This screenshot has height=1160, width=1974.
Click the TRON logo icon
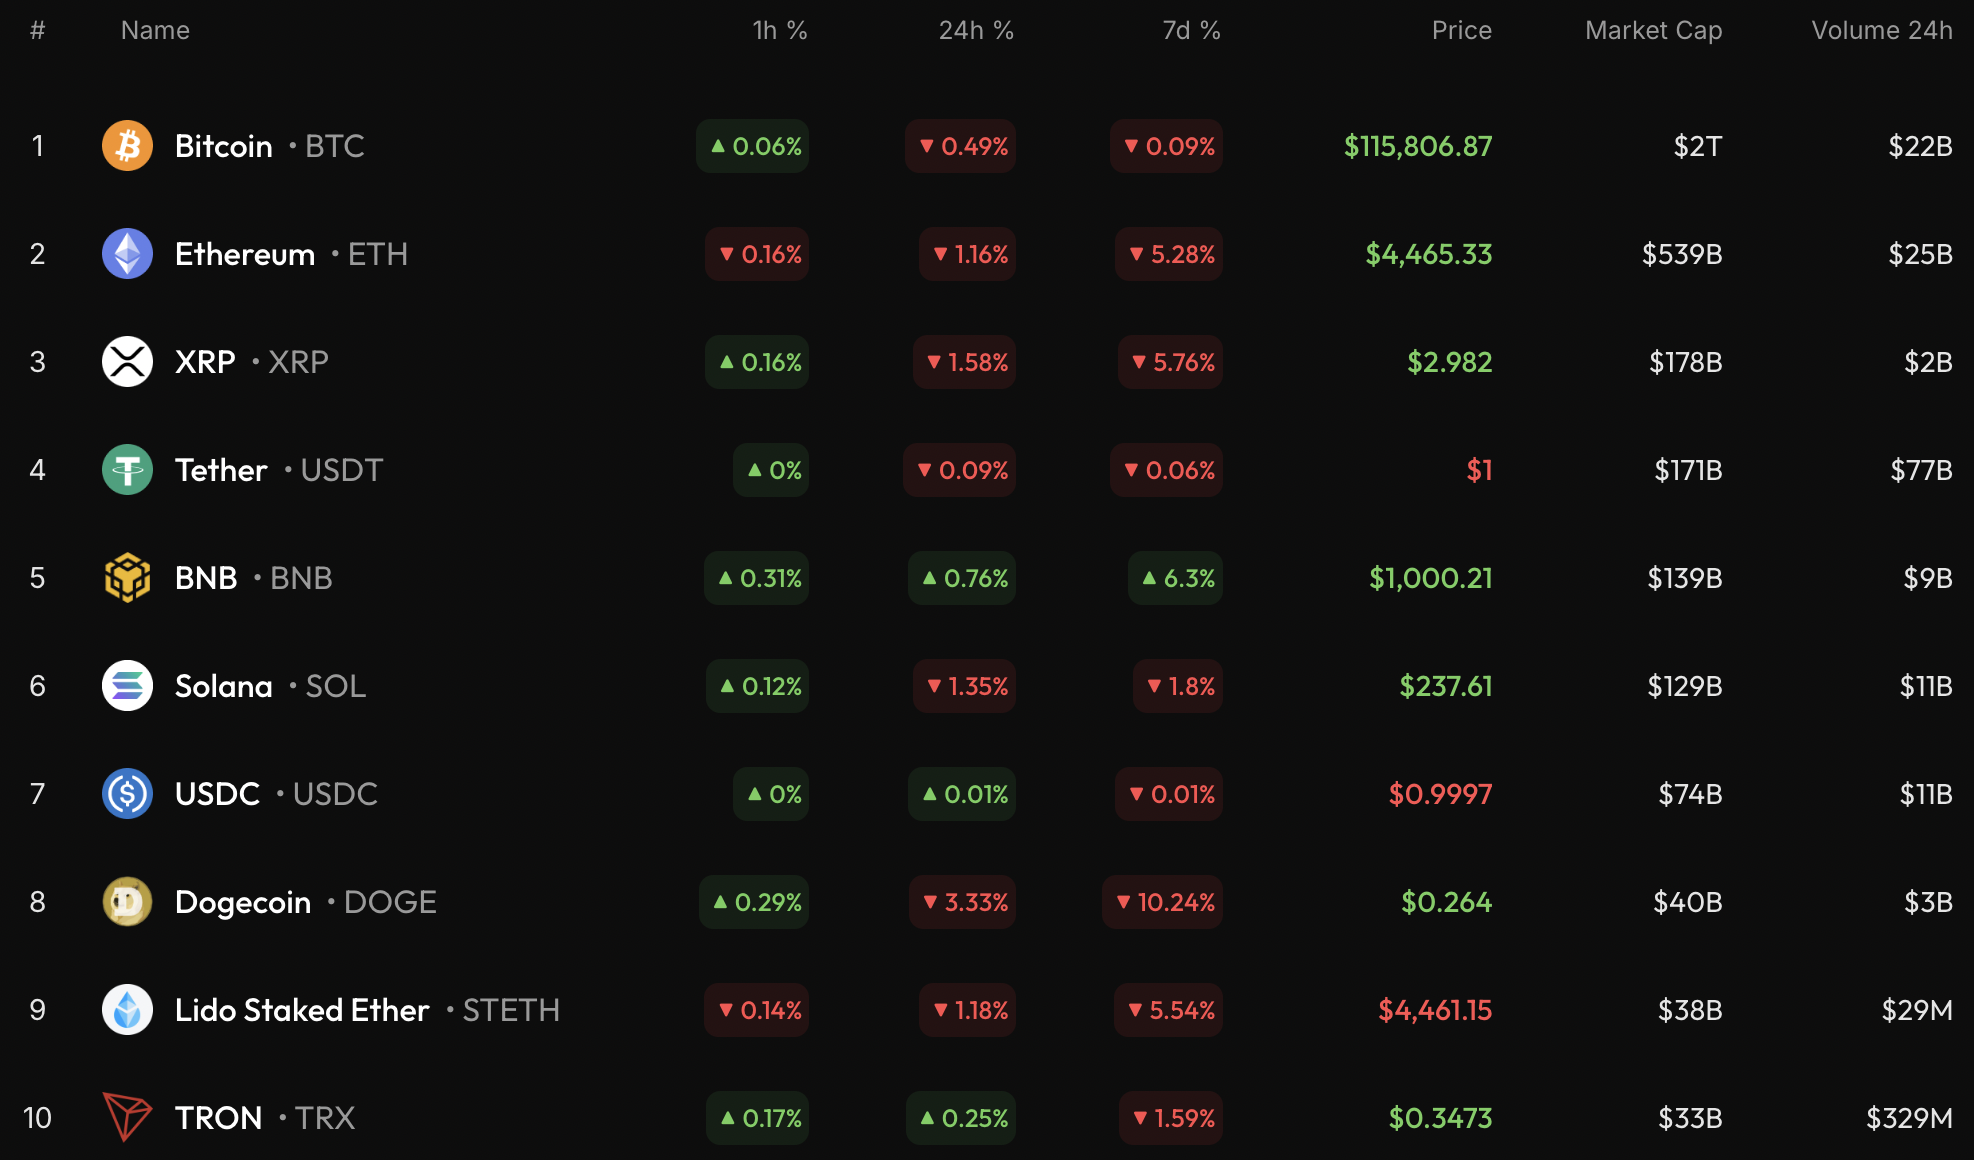[x=127, y=1118]
